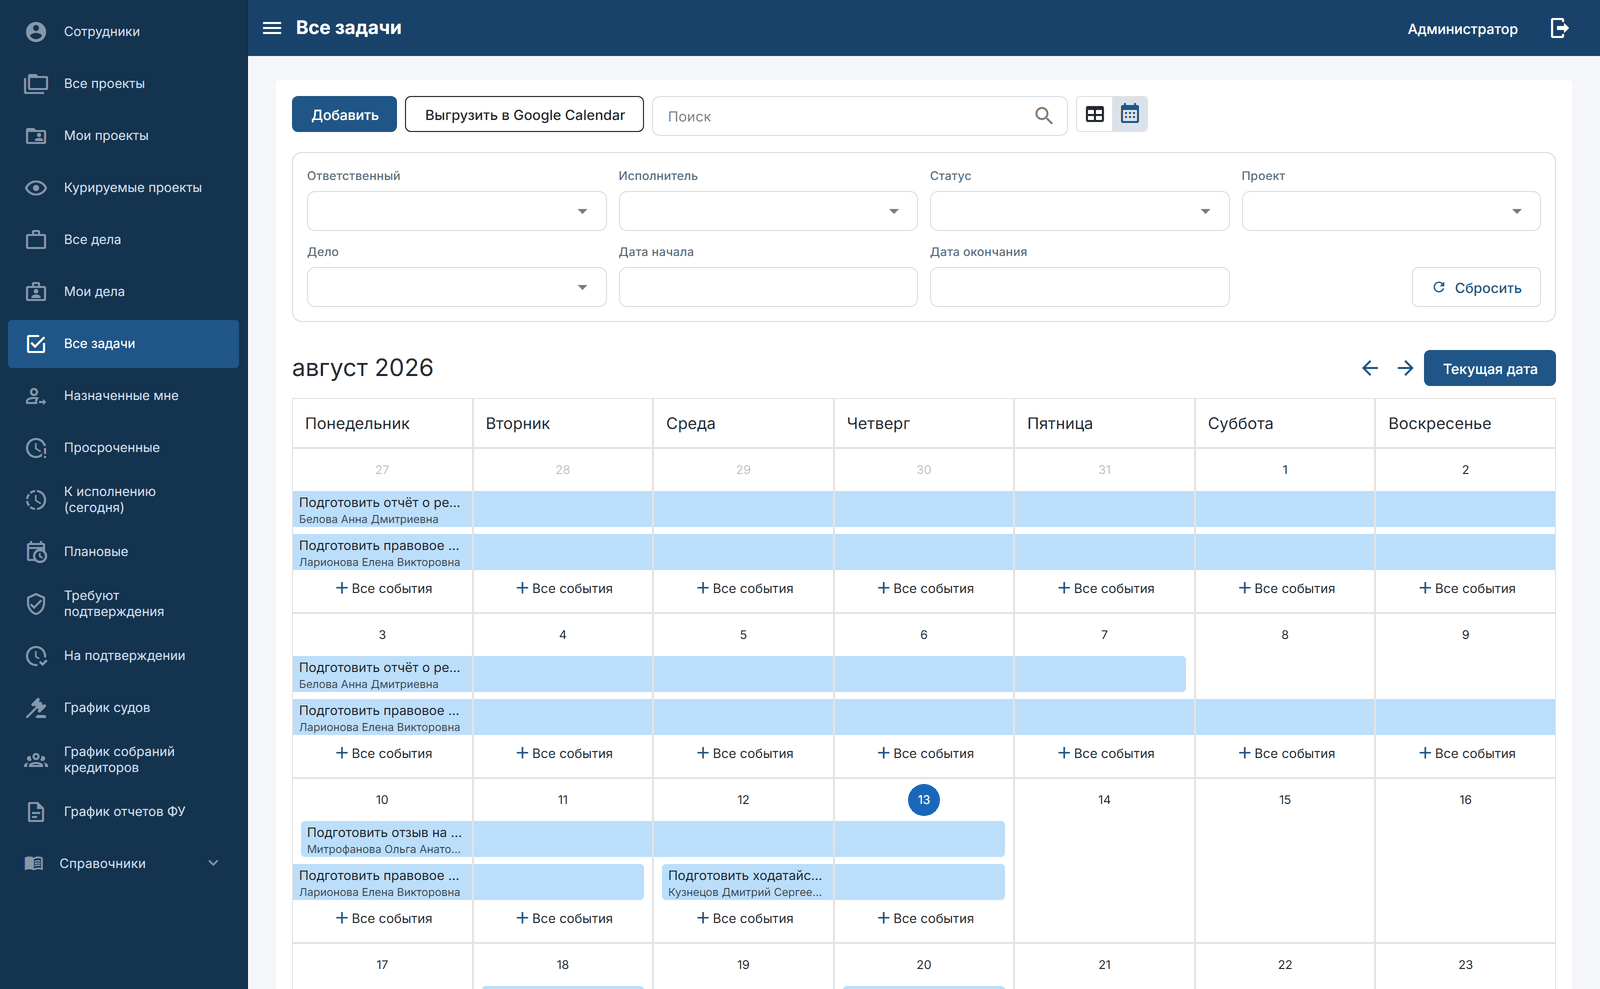Click Все события under Sunday 9
Image resolution: width=1600 pixels, height=989 pixels.
coord(1466,754)
